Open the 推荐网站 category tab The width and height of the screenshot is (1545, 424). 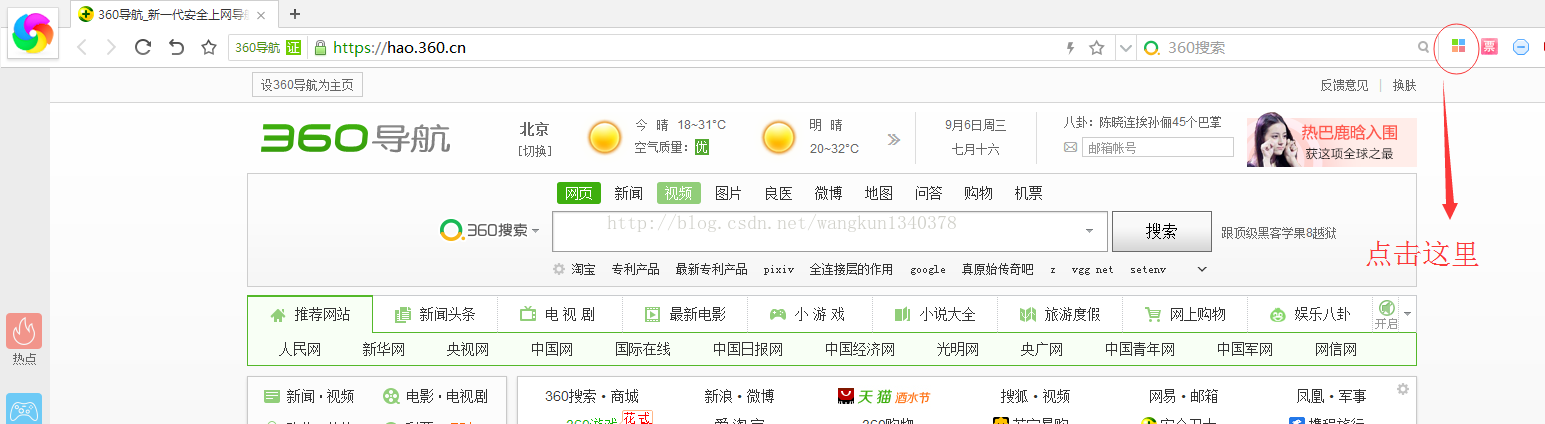(310, 314)
